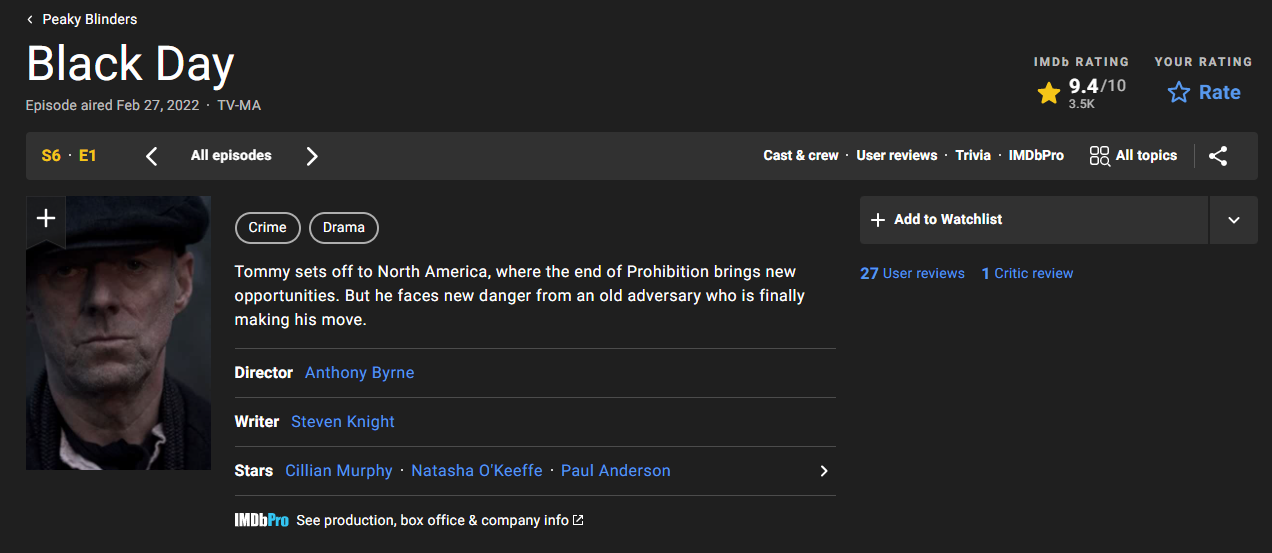1272x553 pixels.
Task: Click the 3.5K vote count
Action: pos(1082,103)
